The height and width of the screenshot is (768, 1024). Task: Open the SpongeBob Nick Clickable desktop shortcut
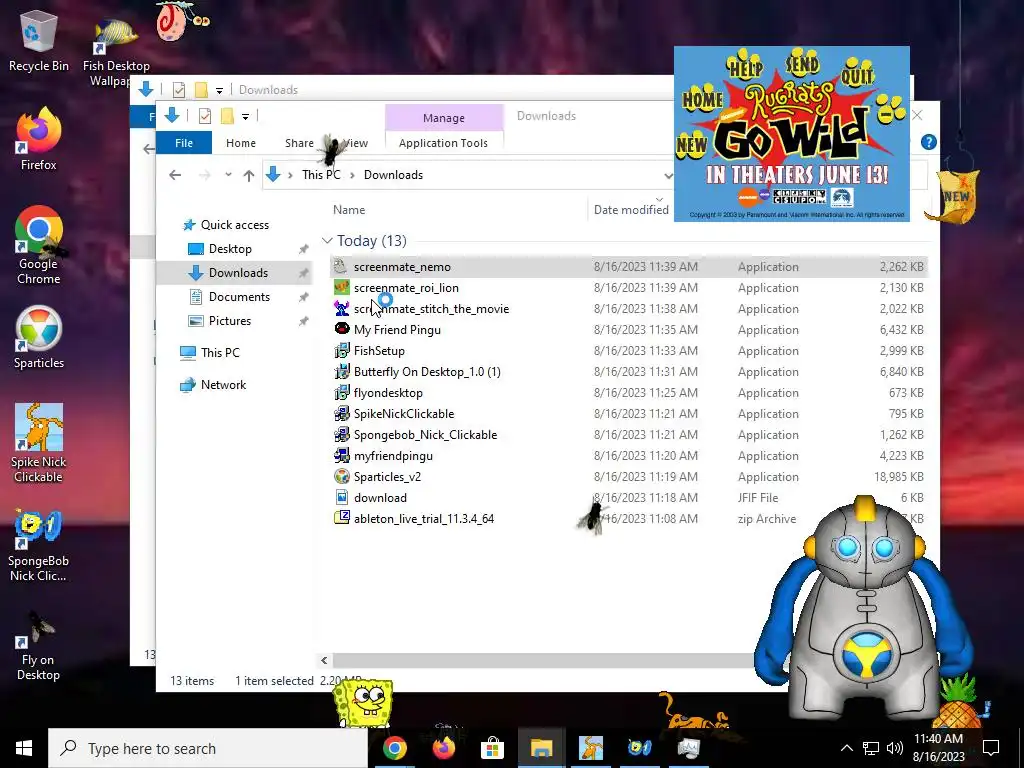(38, 546)
